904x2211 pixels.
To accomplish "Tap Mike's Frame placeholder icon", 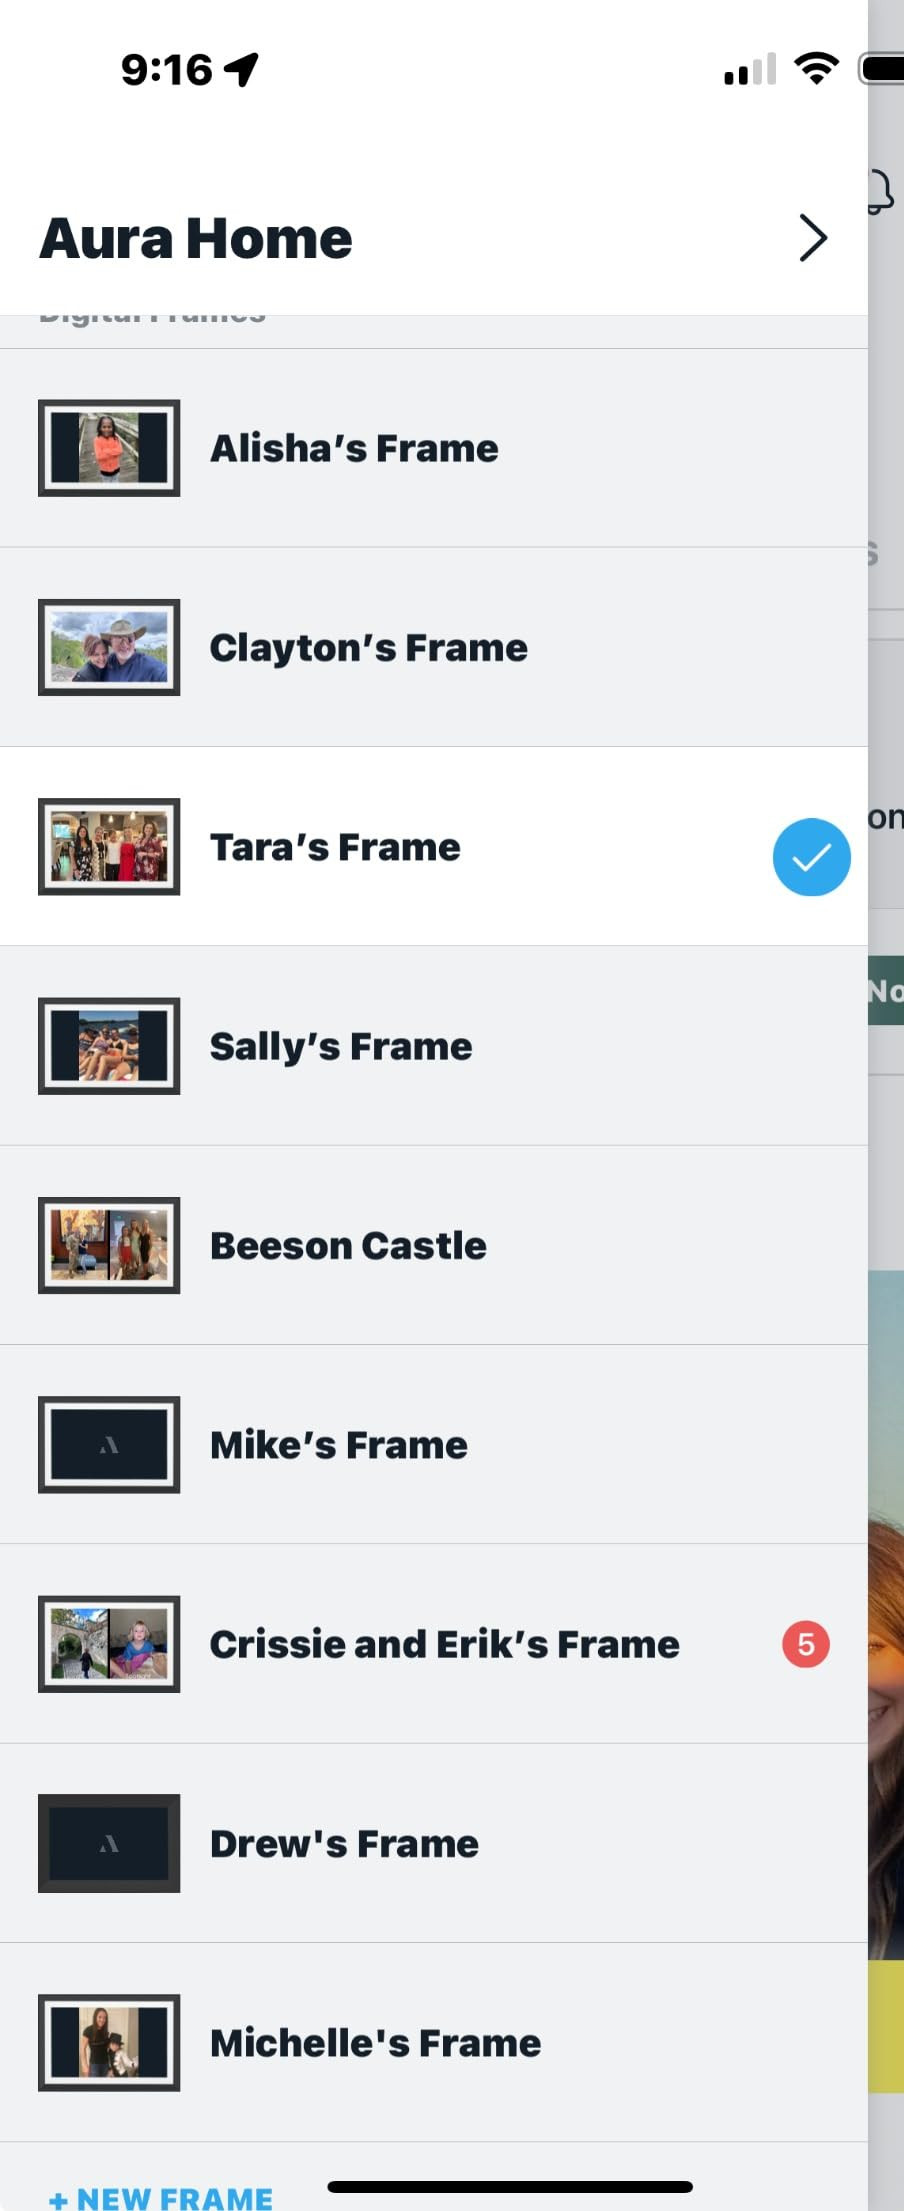I will coord(109,1444).
